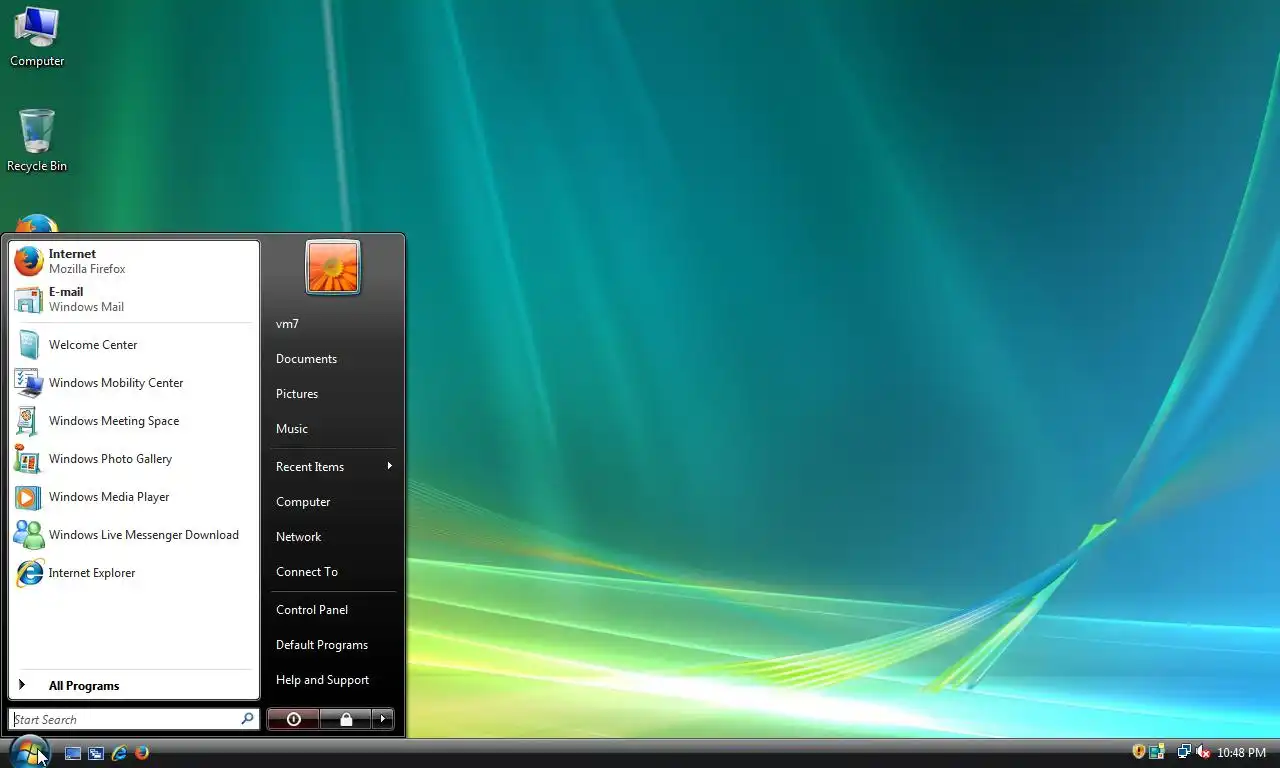The height and width of the screenshot is (768, 1280).
Task: Open the security shield alert tray icon
Action: tap(1138, 752)
